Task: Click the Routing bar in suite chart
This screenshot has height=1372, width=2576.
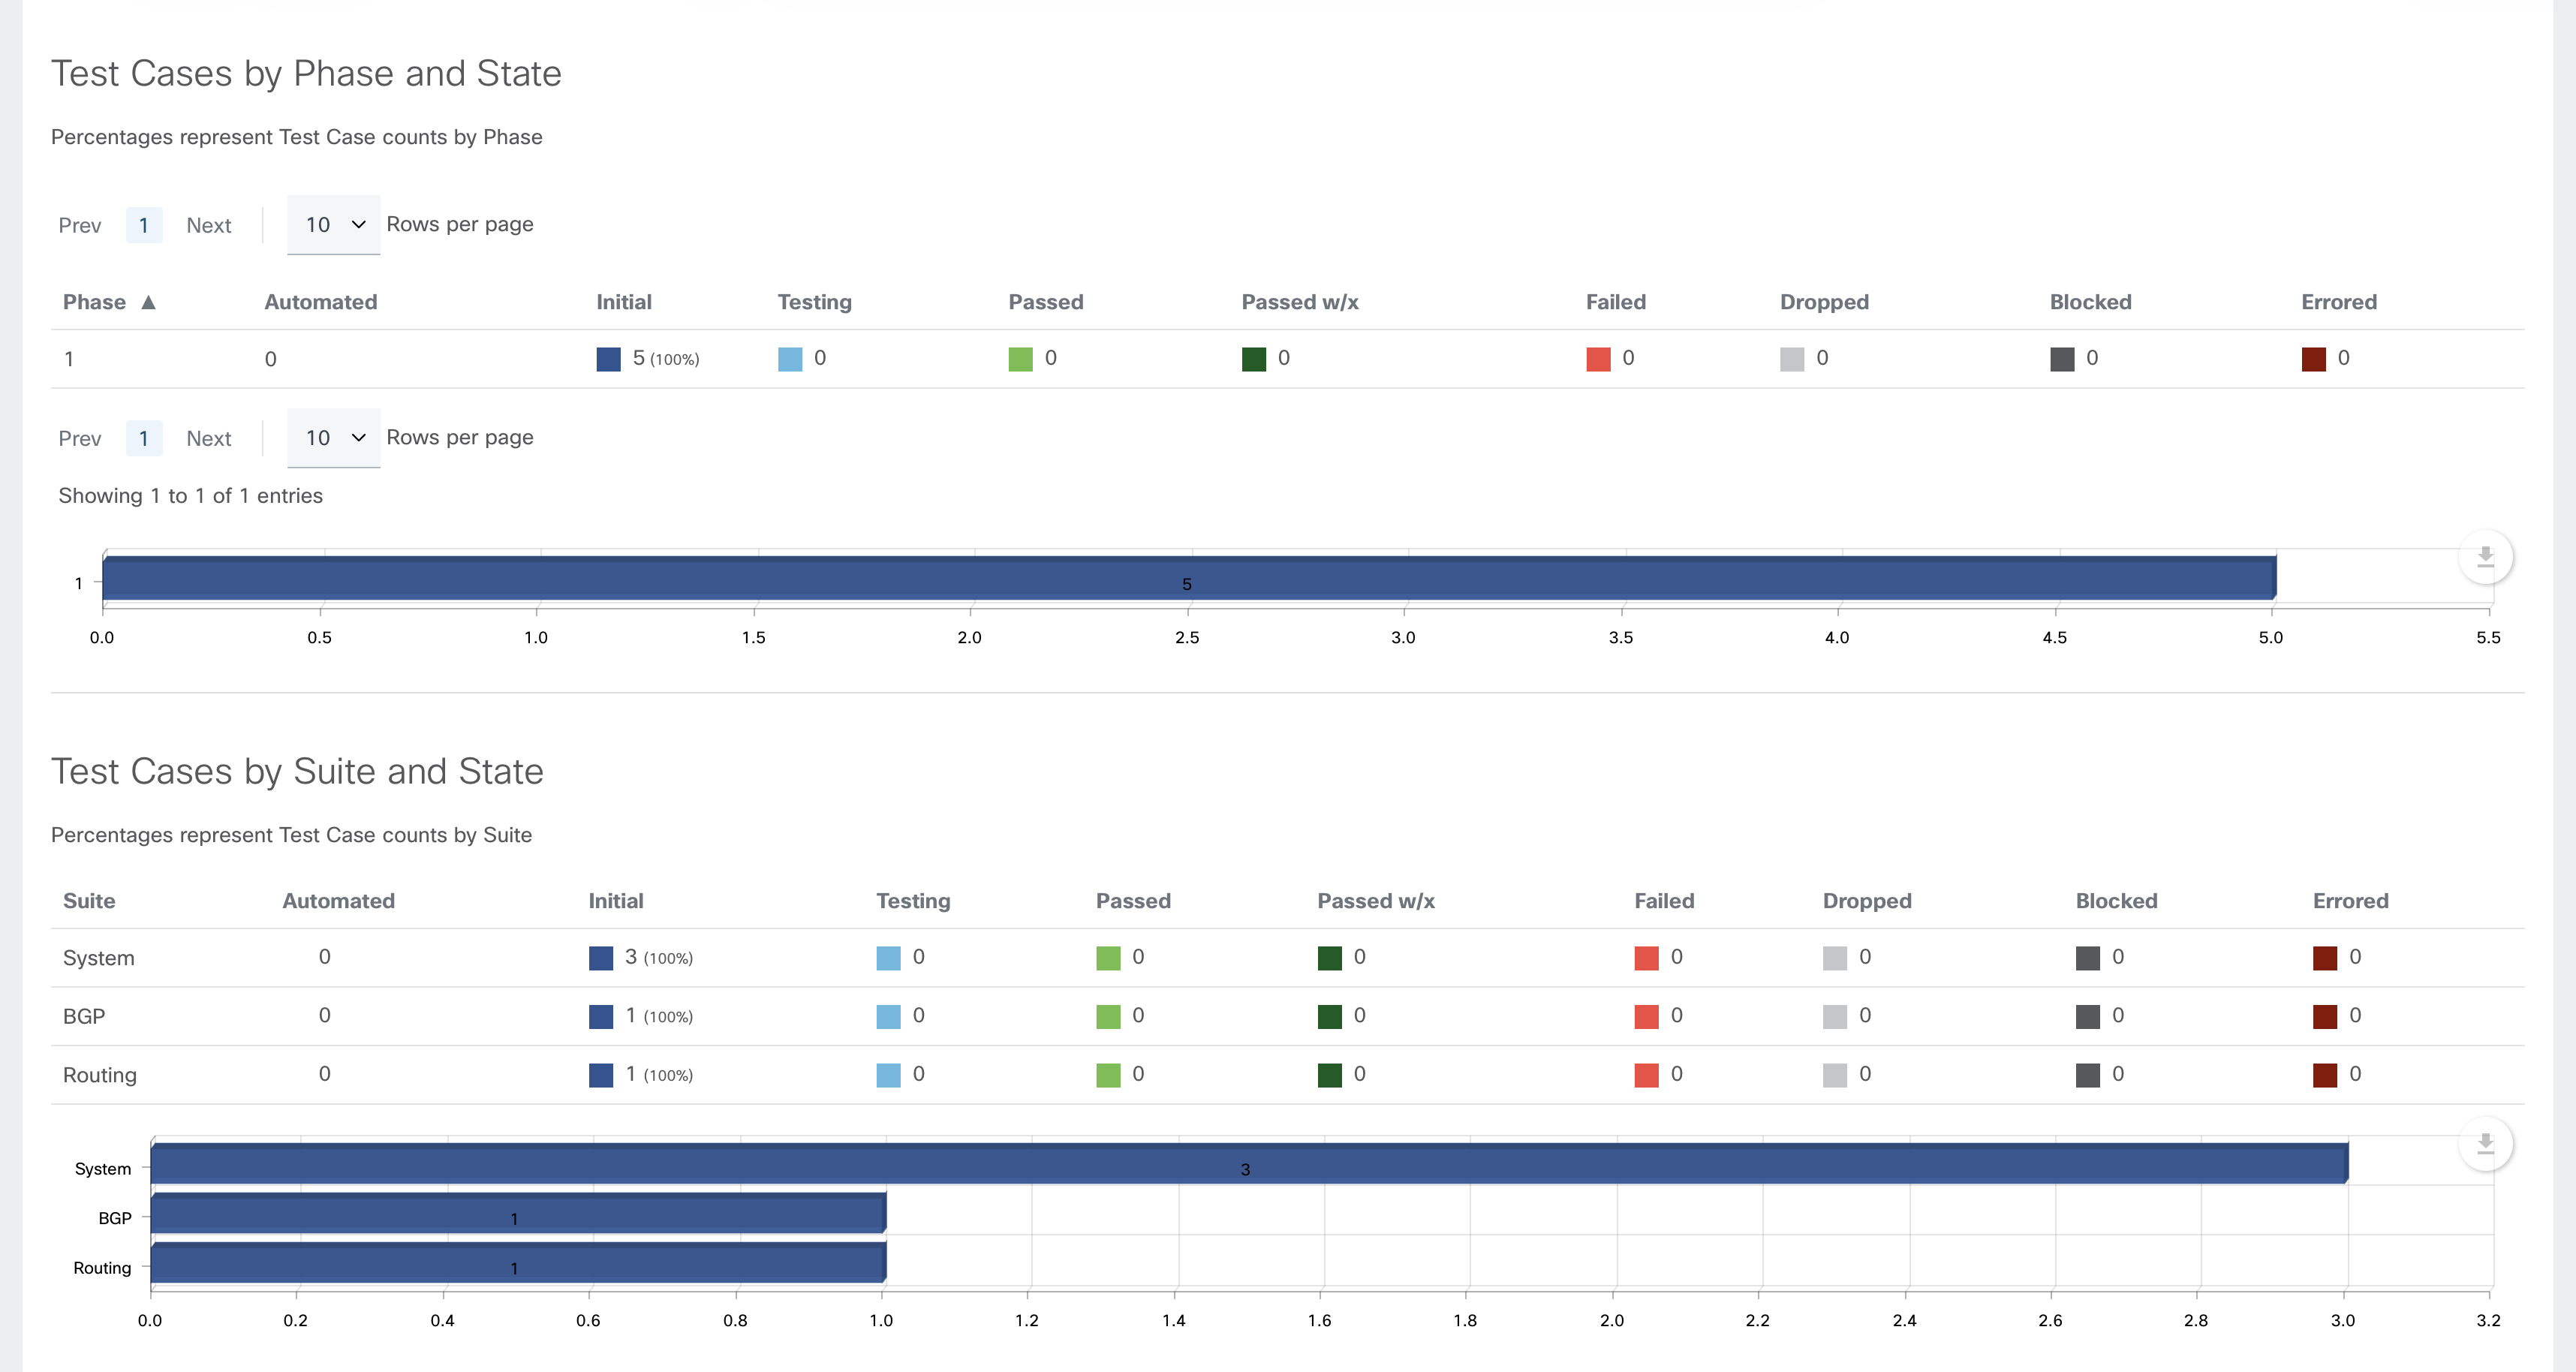Action: pos(518,1263)
